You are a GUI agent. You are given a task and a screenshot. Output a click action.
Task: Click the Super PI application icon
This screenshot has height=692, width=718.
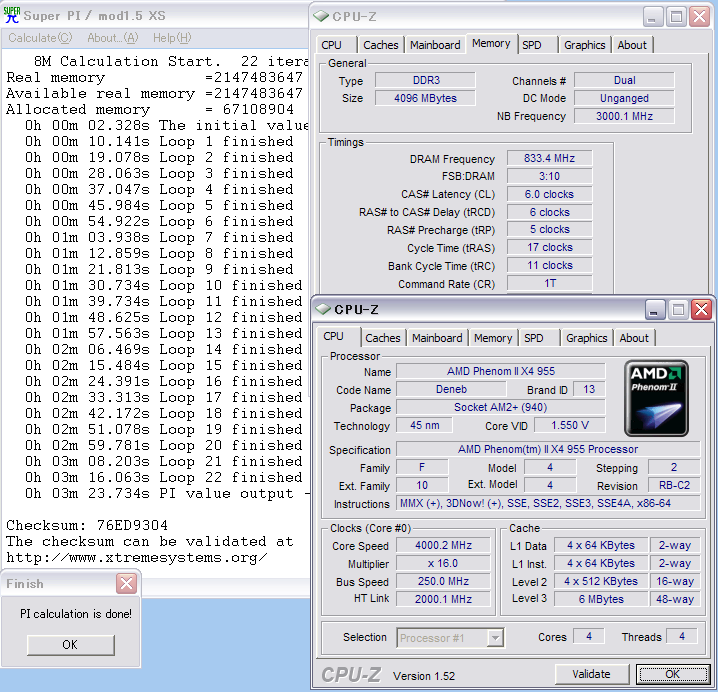click(x=11, y=15)
